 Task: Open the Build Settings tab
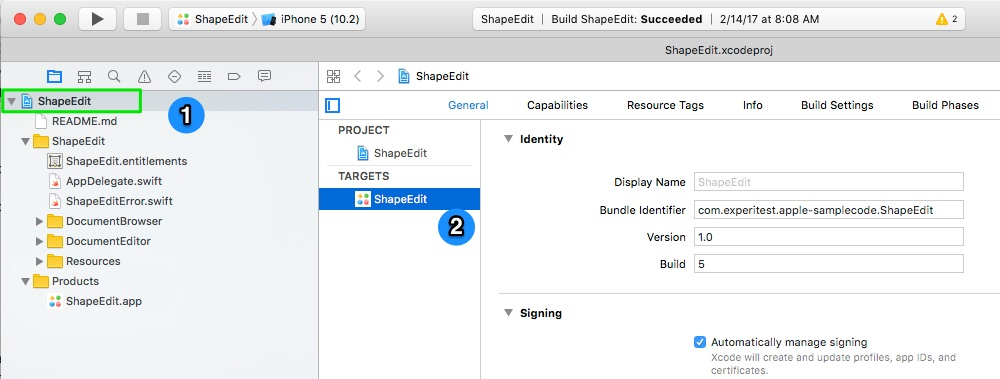(837, 105)
